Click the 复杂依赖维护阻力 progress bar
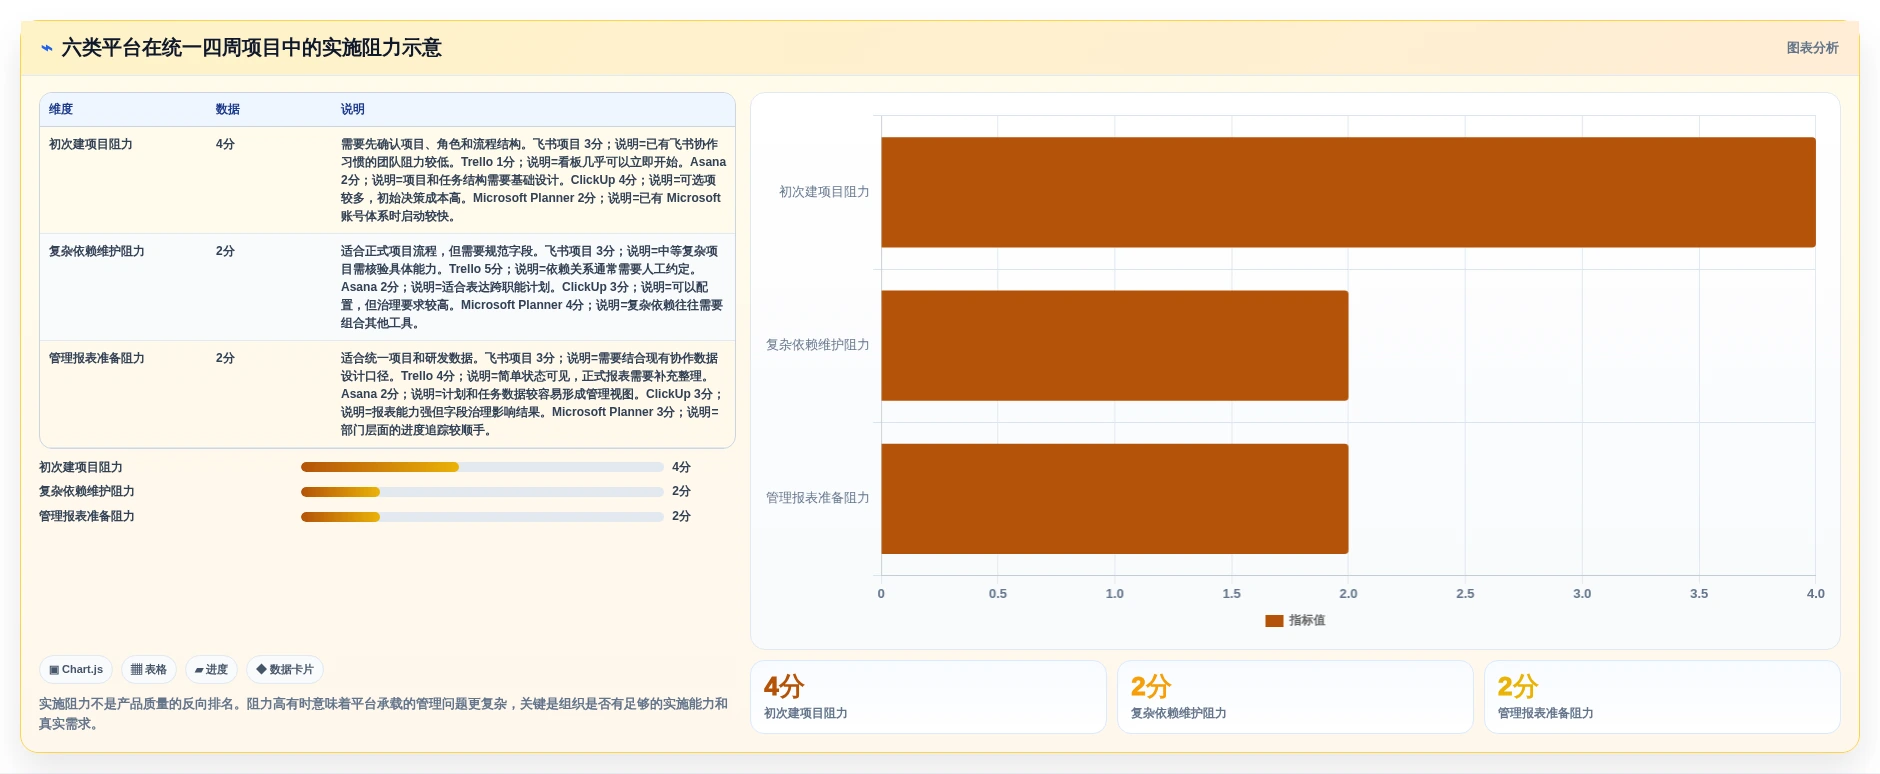 tap(482, 491)
